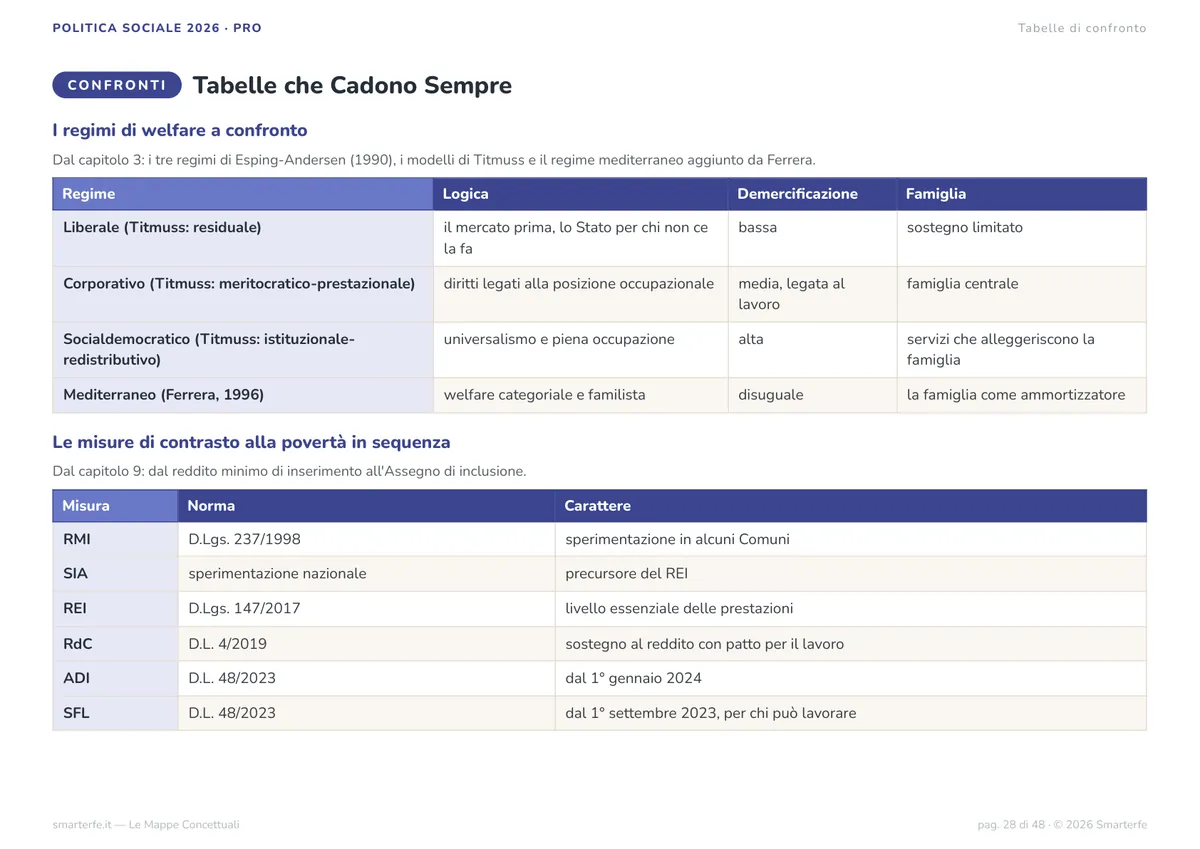
Task: Click heading "Le misure di contrasto alla povertà in sequenza"
Action: 251,442
